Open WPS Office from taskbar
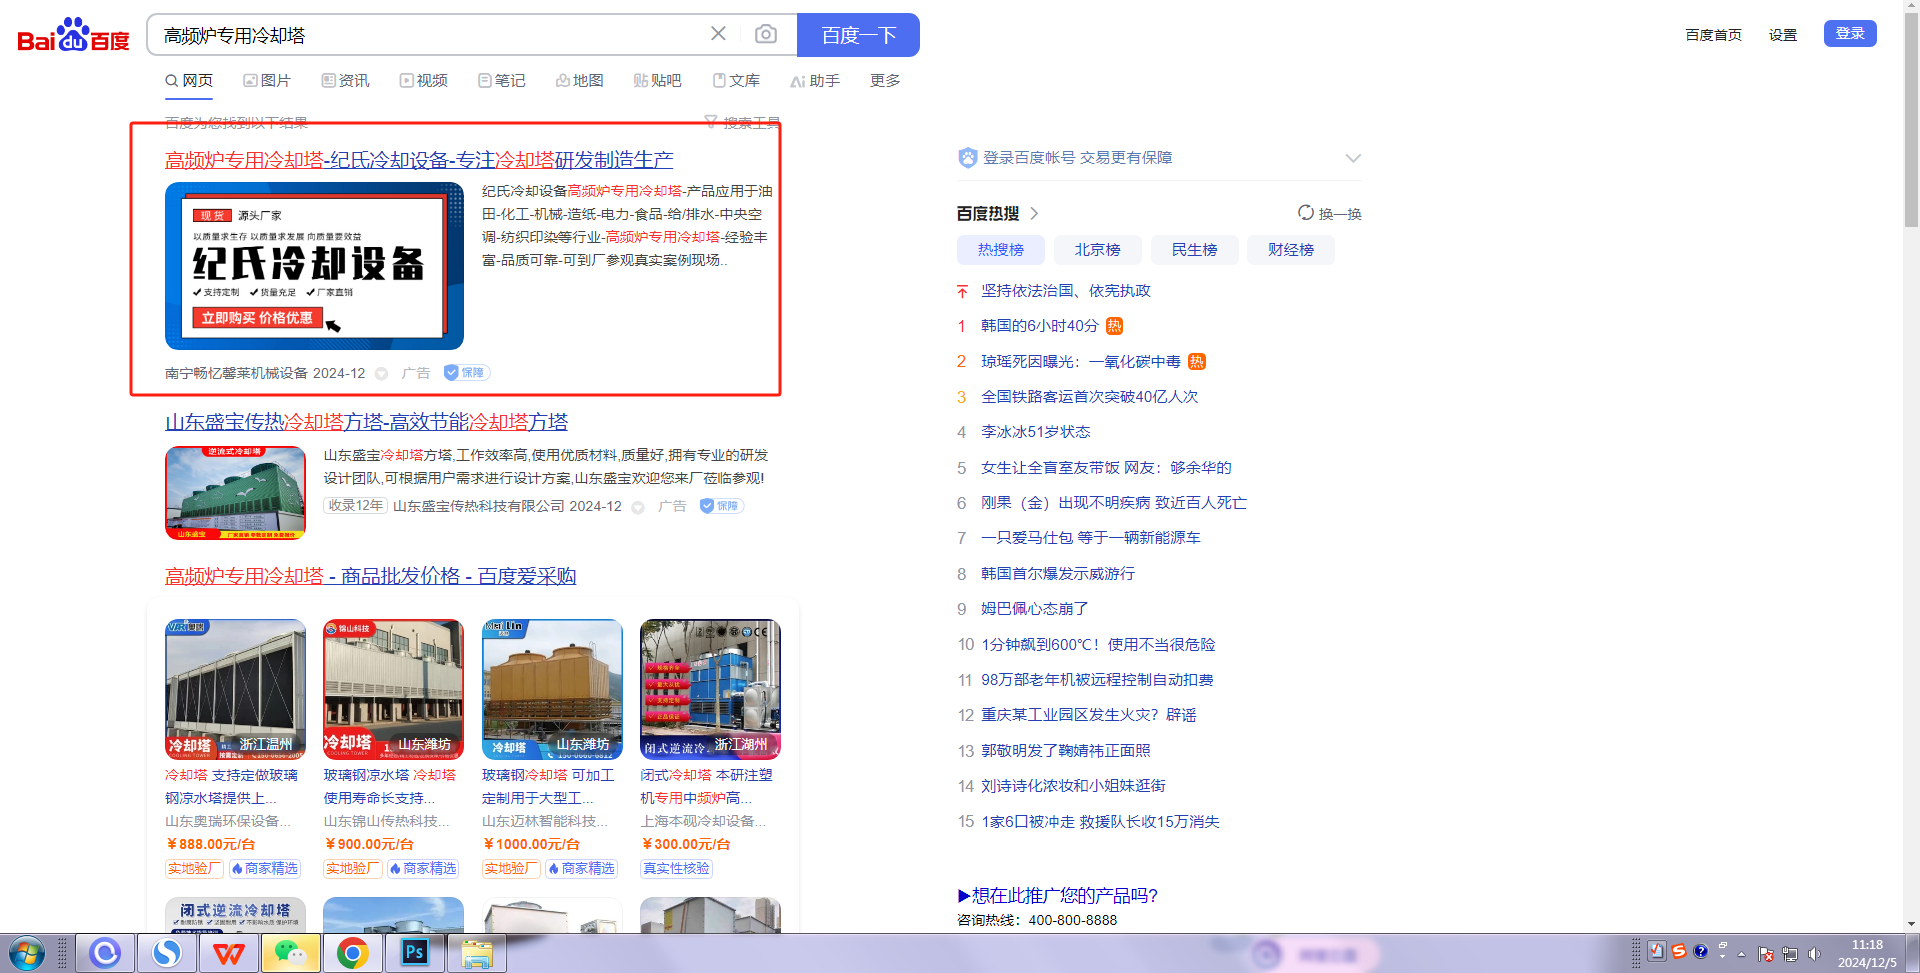 tap(228, 953)
